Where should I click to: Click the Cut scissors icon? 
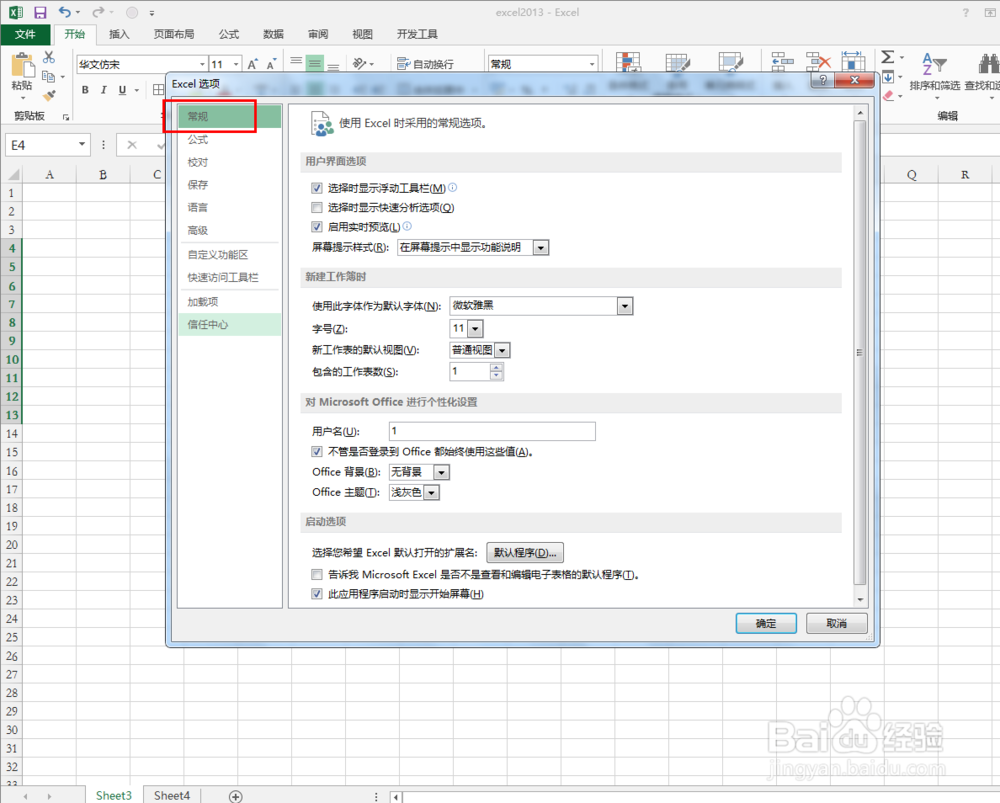[x=48, y=57]
